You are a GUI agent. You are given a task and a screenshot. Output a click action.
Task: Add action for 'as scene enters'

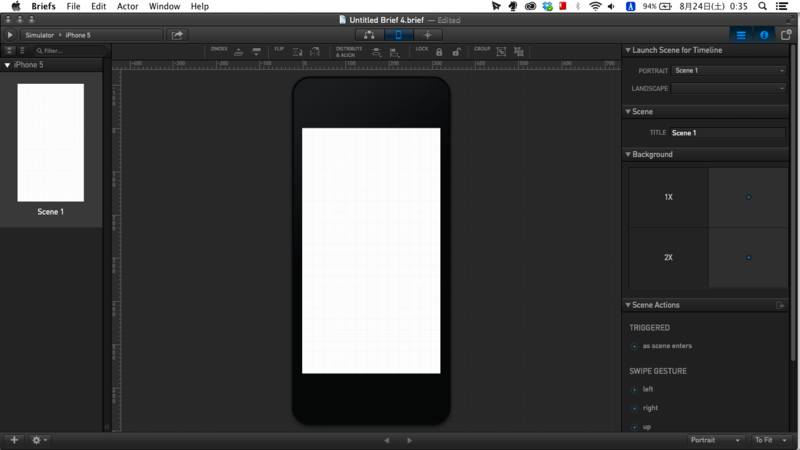pyautogui.click(x=634, y=346)
